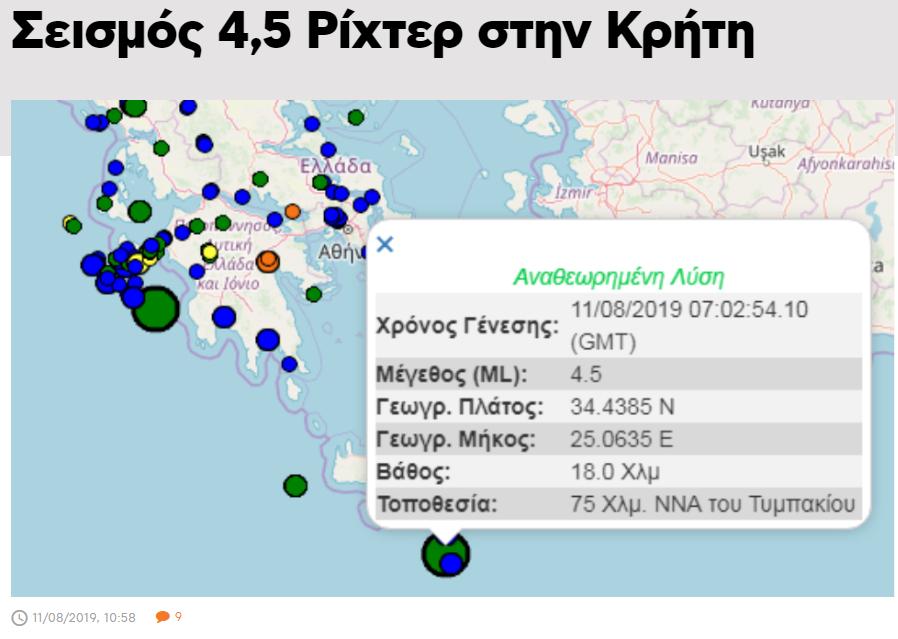898x639 pixels.
Task: Click the Manisa map label
Action: pyautogui.click(x=671, y=157)
